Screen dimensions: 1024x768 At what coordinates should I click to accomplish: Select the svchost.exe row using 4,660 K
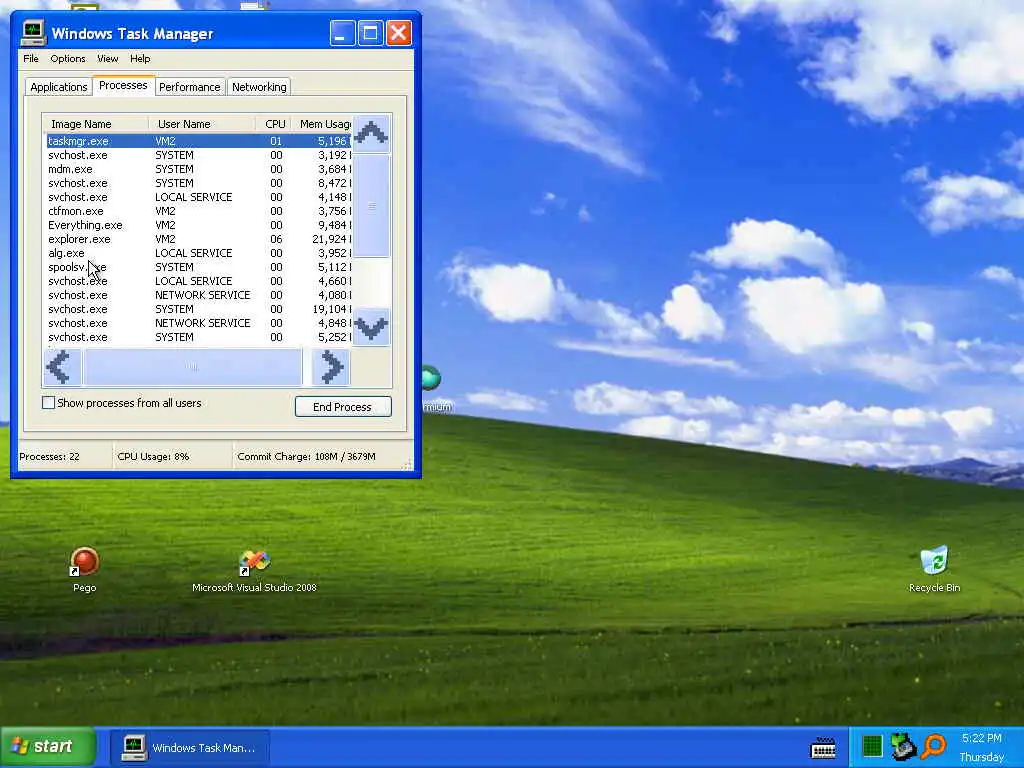tap(199, 281)
